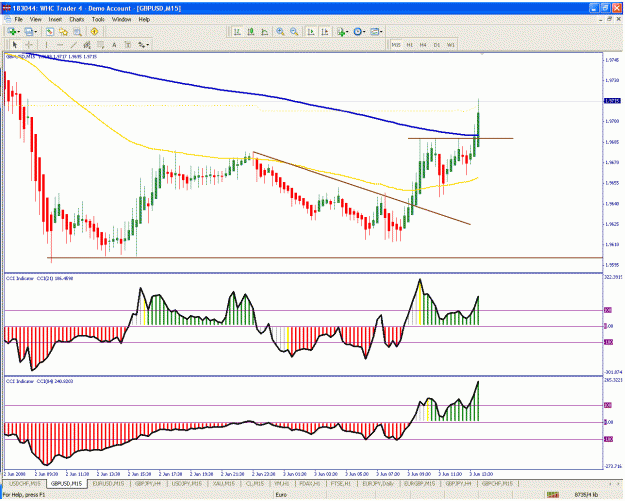Open the Tools menu
The image size is (625, 501).
(98, 19)
